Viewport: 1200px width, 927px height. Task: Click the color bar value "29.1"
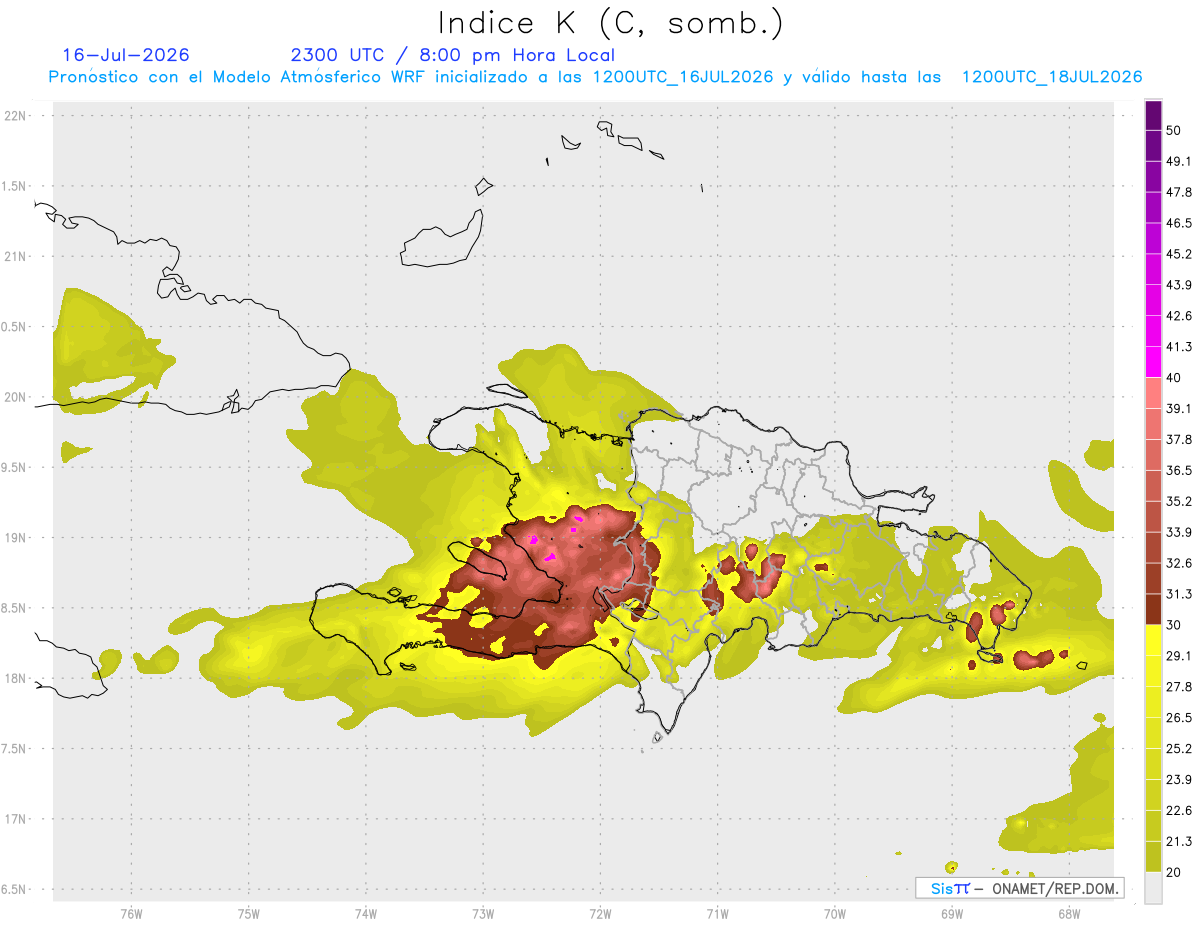pos(1179,656)
